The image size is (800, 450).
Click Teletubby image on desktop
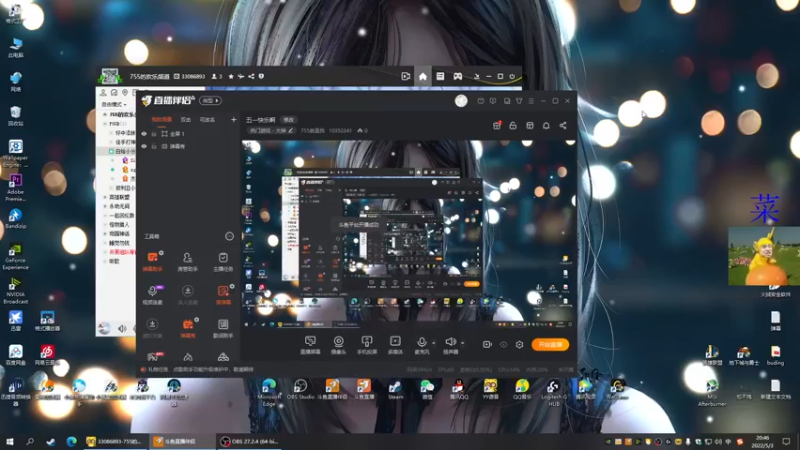click(x=764, y=256)
